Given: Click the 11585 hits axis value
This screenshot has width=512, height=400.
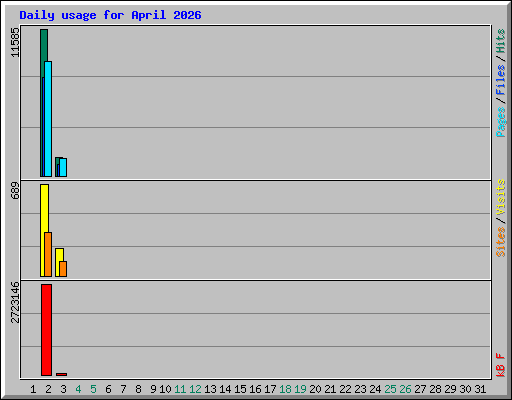Looking at the screenshot, I should pos(15,42).
